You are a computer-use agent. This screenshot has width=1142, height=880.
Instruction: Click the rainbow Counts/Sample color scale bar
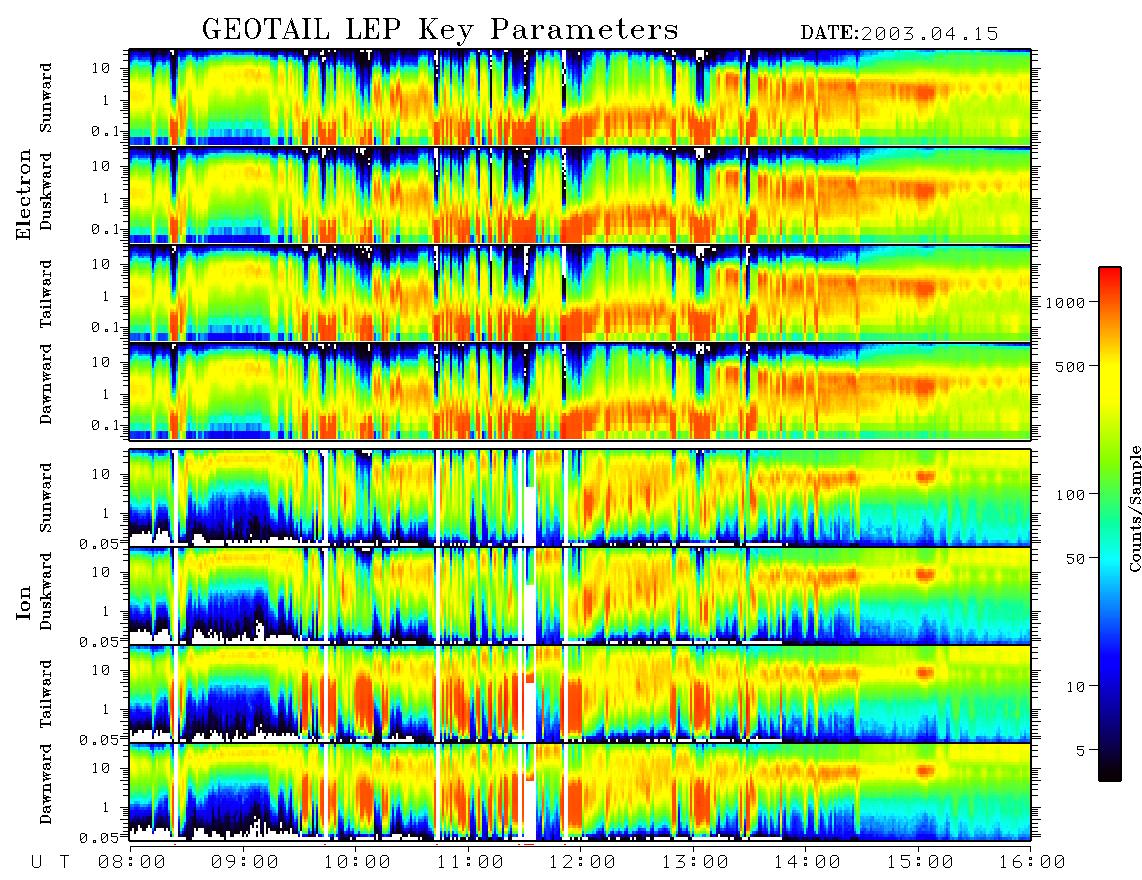click(1109, 524)
